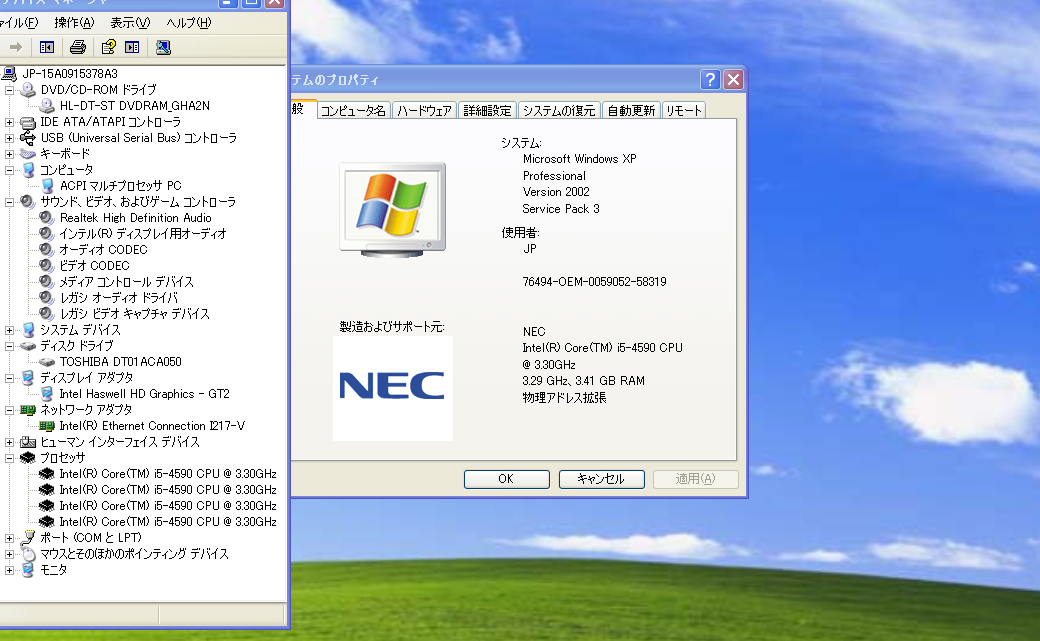1040x641 pixels.
Task: Expand the キーボード node
Action: [x=9, y=154]
